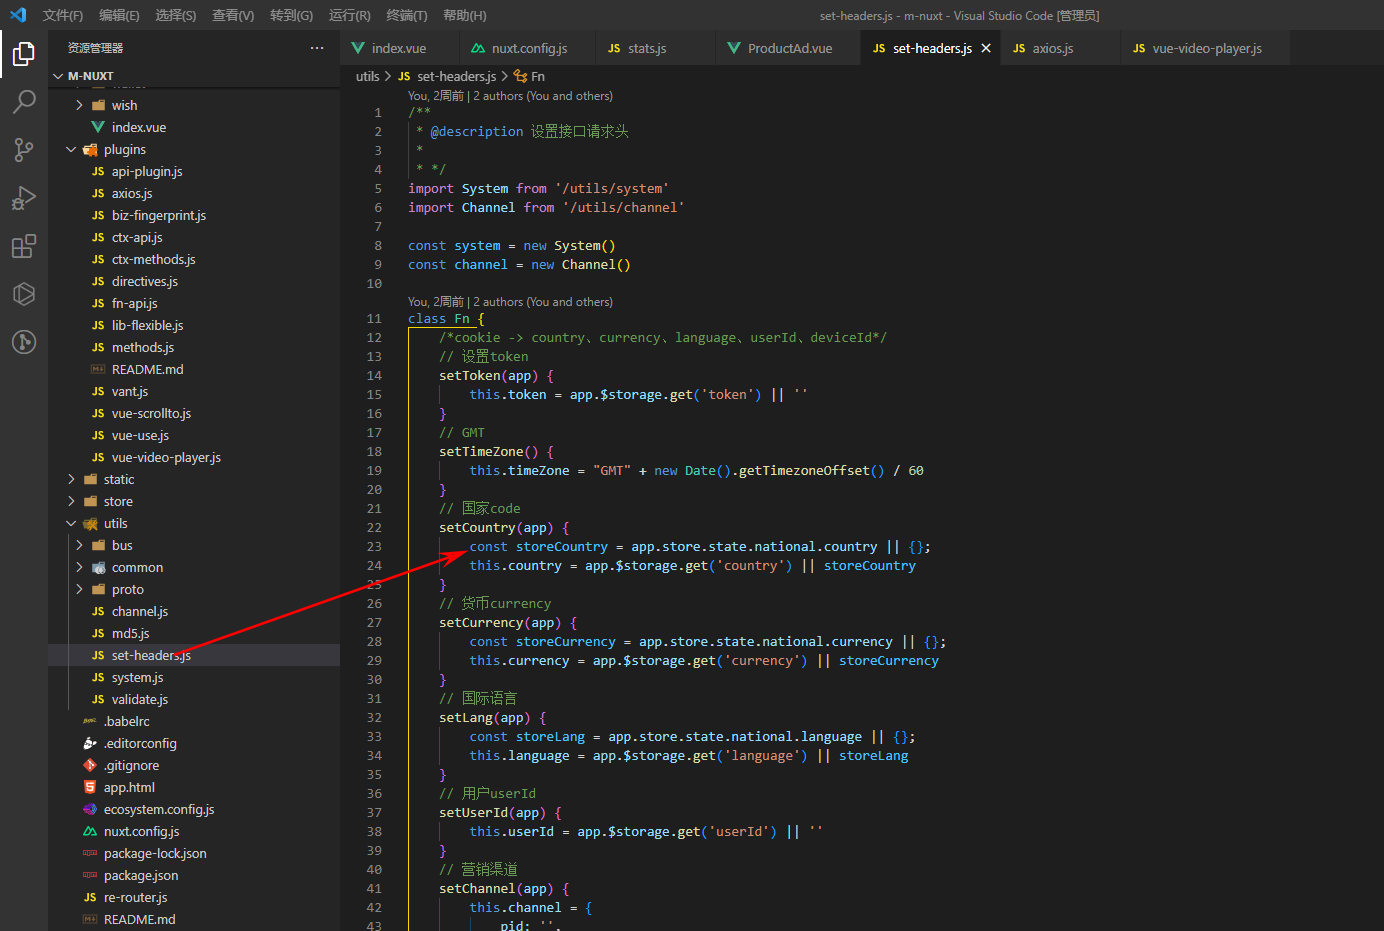Open re-router.js in the explorer
Image resolution: width=1384 pixels, height=931 pixels.
pos(194,897)
